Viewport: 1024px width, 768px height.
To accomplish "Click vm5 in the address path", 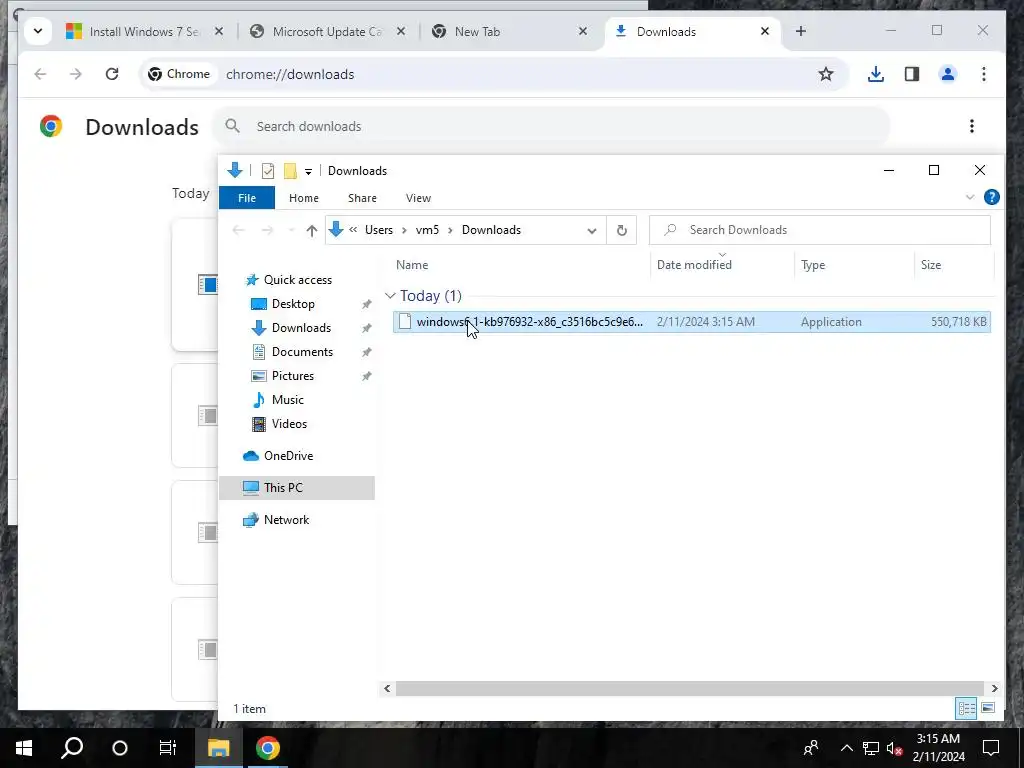I will (x=427, y=230).
